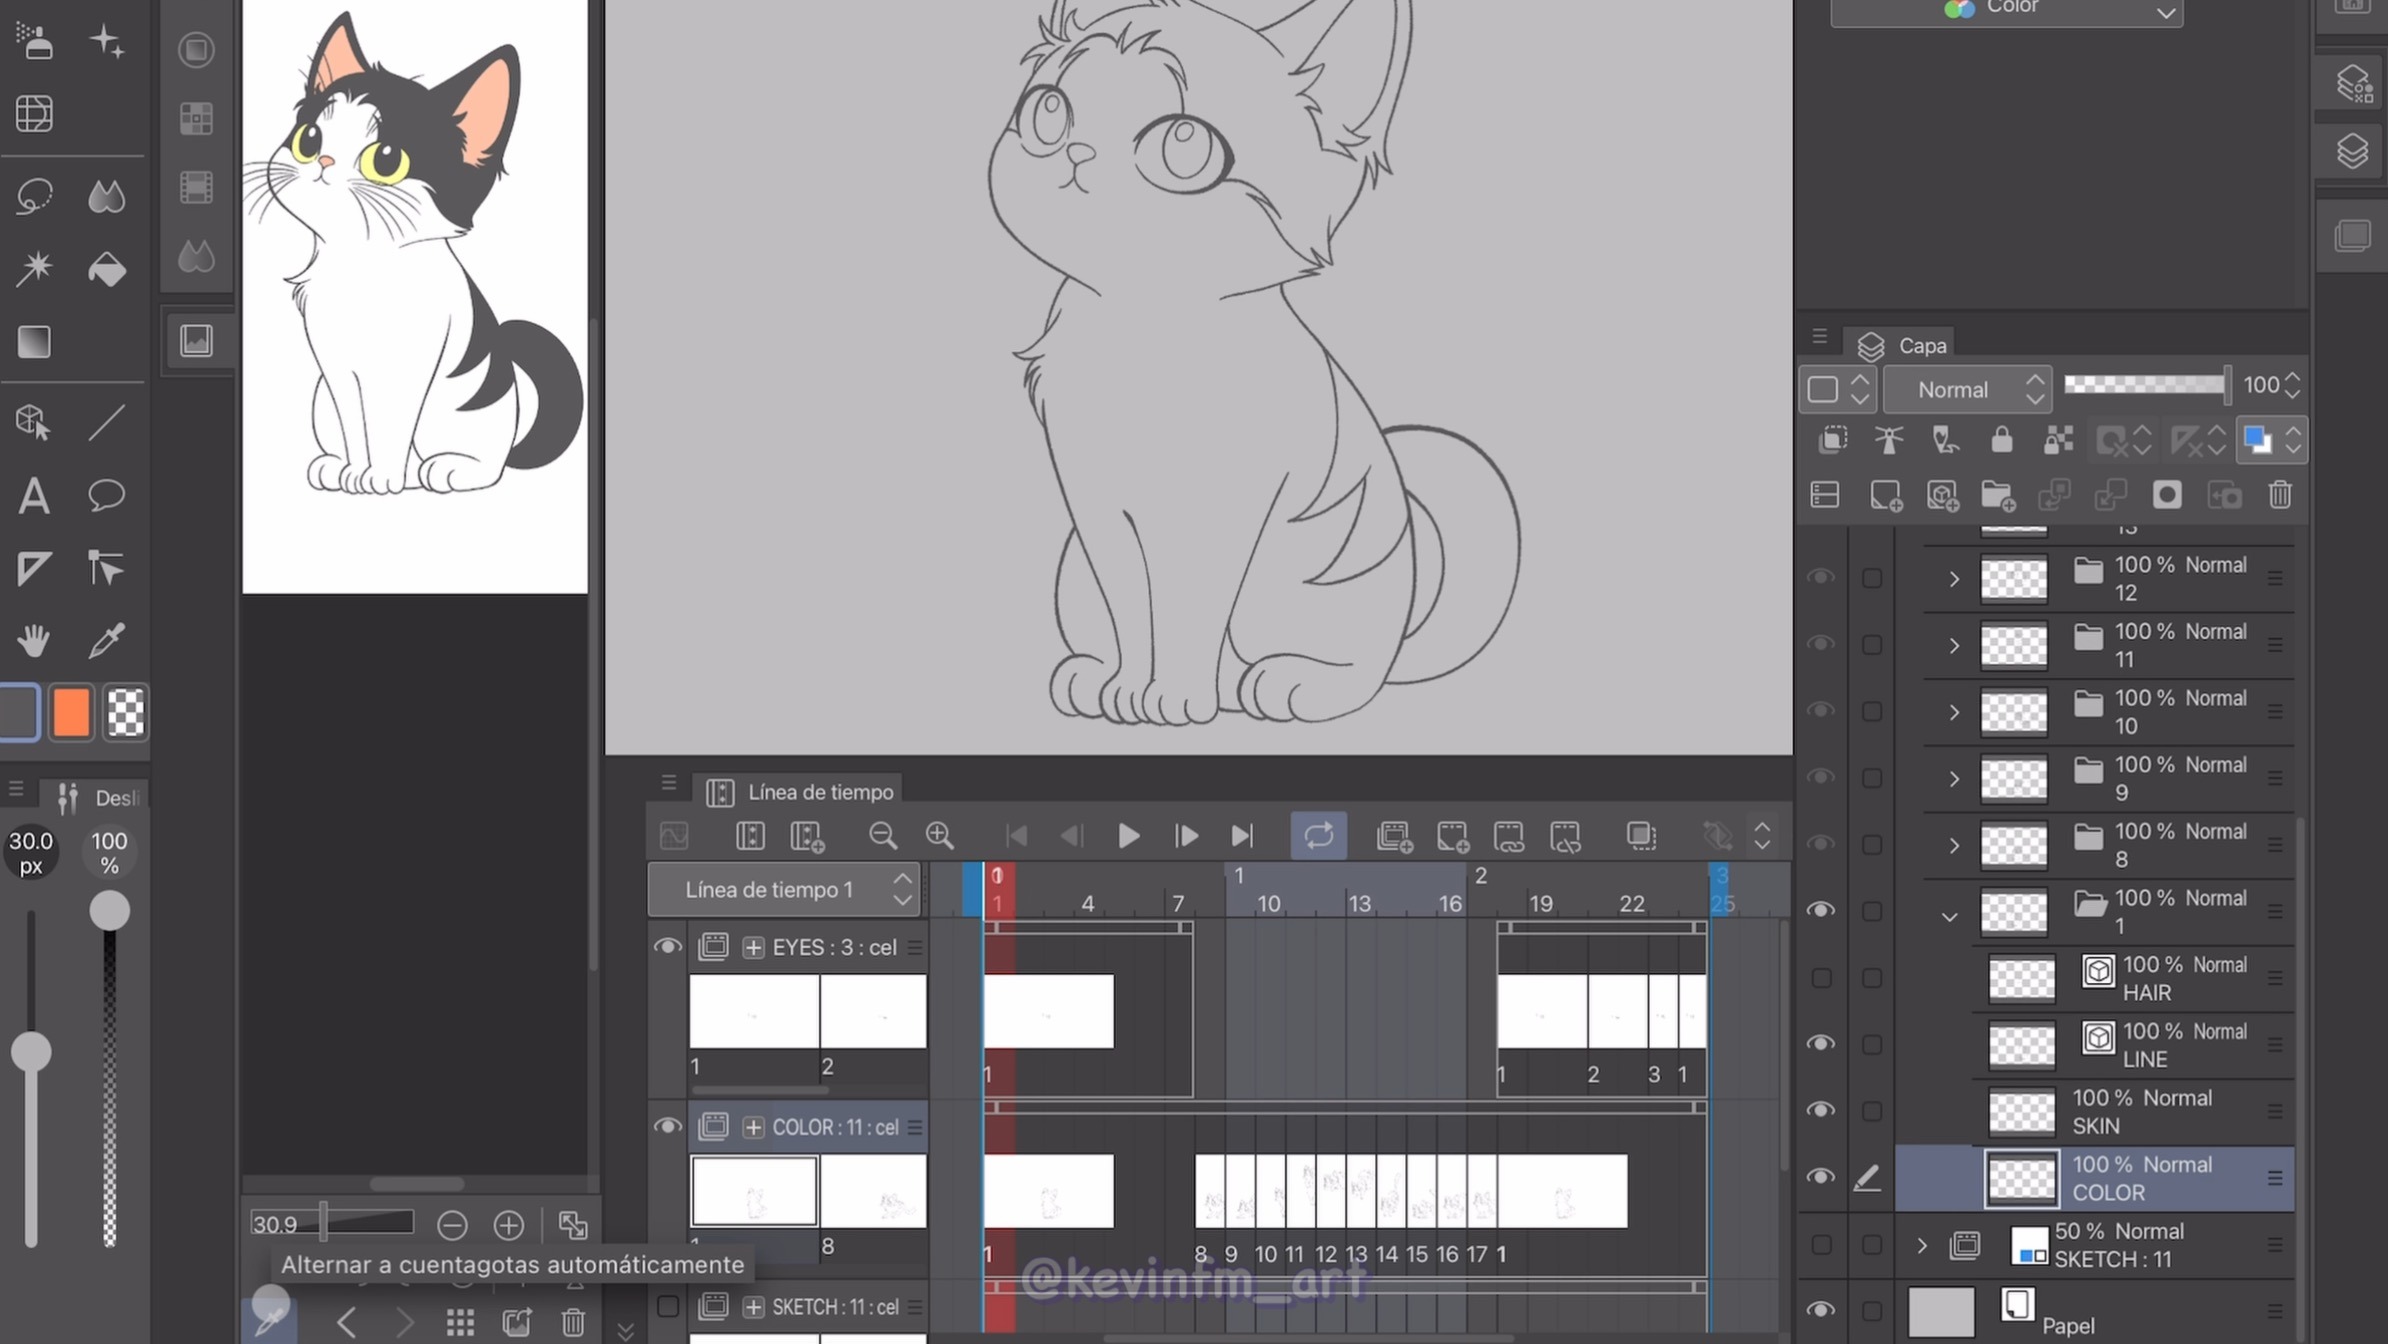Select the Text tool
The image size is (2388, 1344).
(34, 496)
